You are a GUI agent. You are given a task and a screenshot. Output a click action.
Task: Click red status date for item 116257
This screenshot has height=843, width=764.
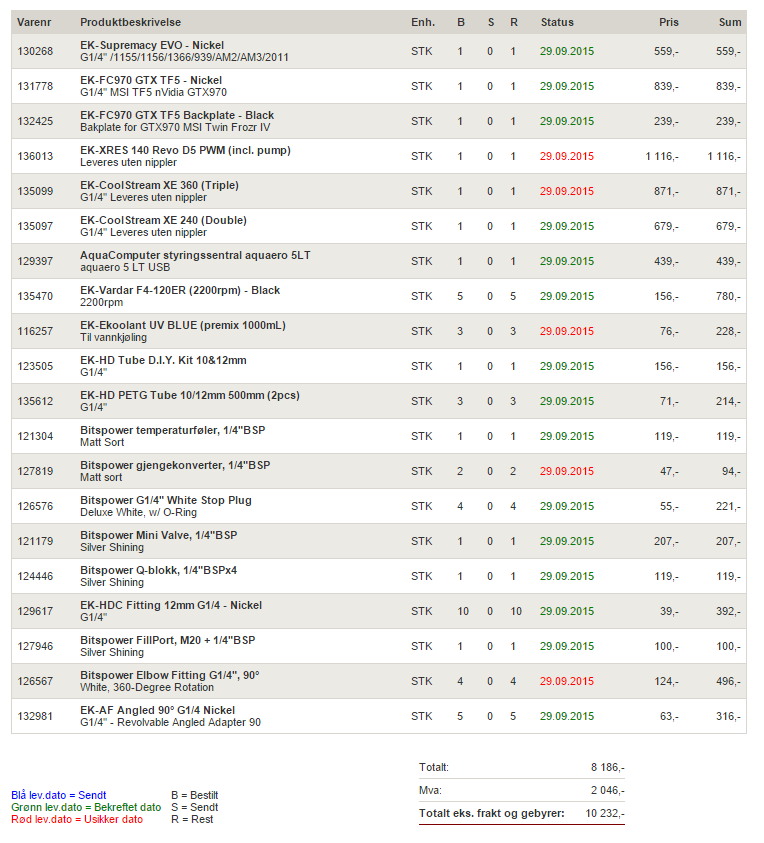567,331
